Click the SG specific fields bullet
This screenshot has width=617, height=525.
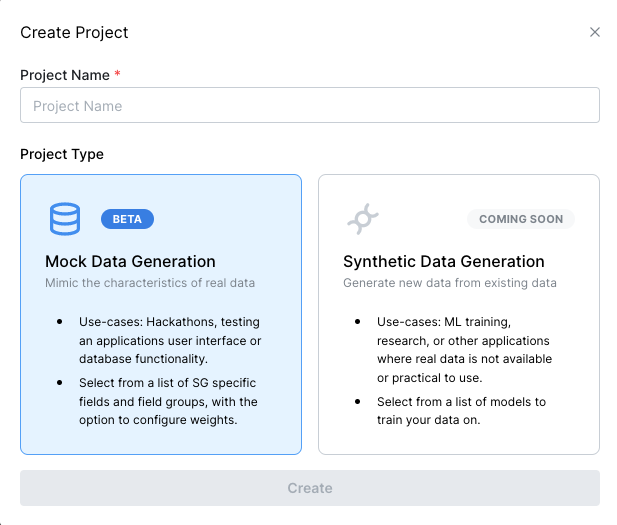pyautogui.click(x=168, y=402)
